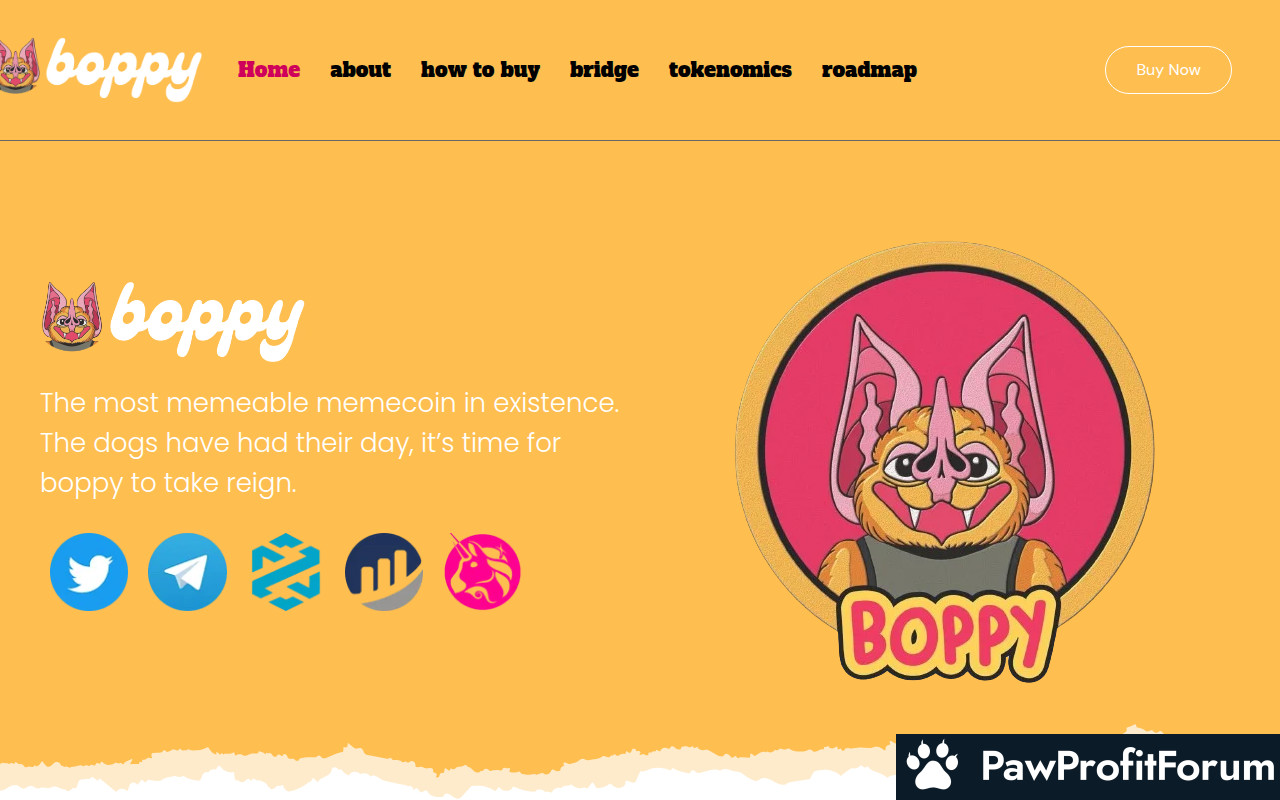Jump to the tokenomics section

730,69
